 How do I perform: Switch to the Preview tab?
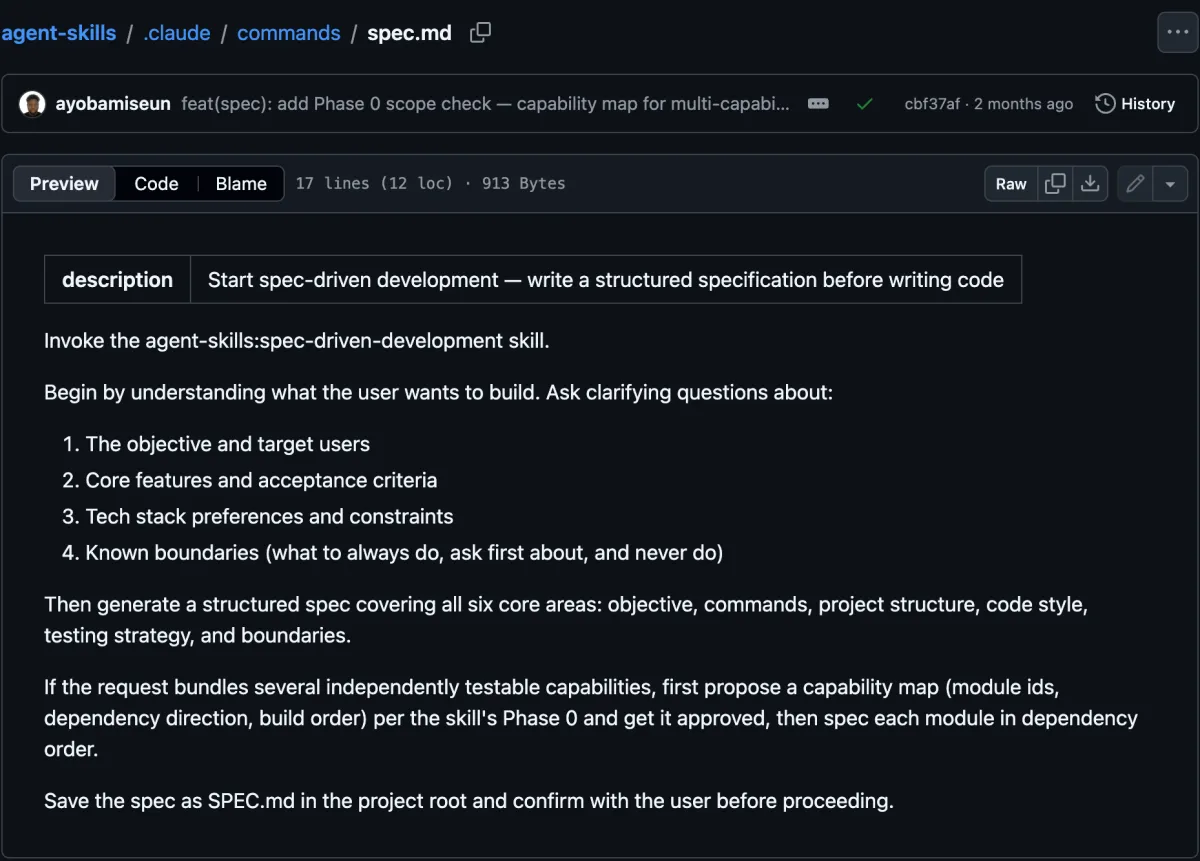coord(64,184)
